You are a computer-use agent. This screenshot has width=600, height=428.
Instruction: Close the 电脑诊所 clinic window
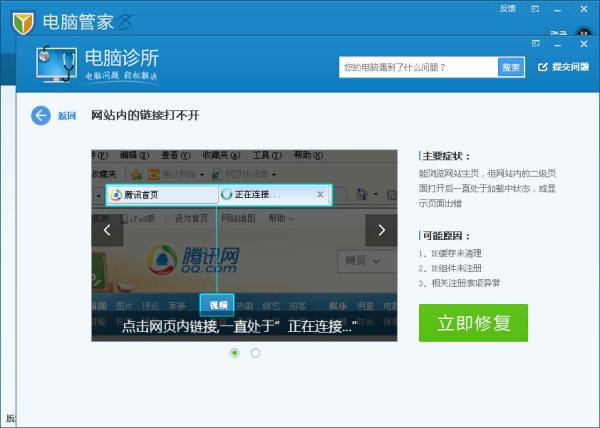tap(584, 43)
